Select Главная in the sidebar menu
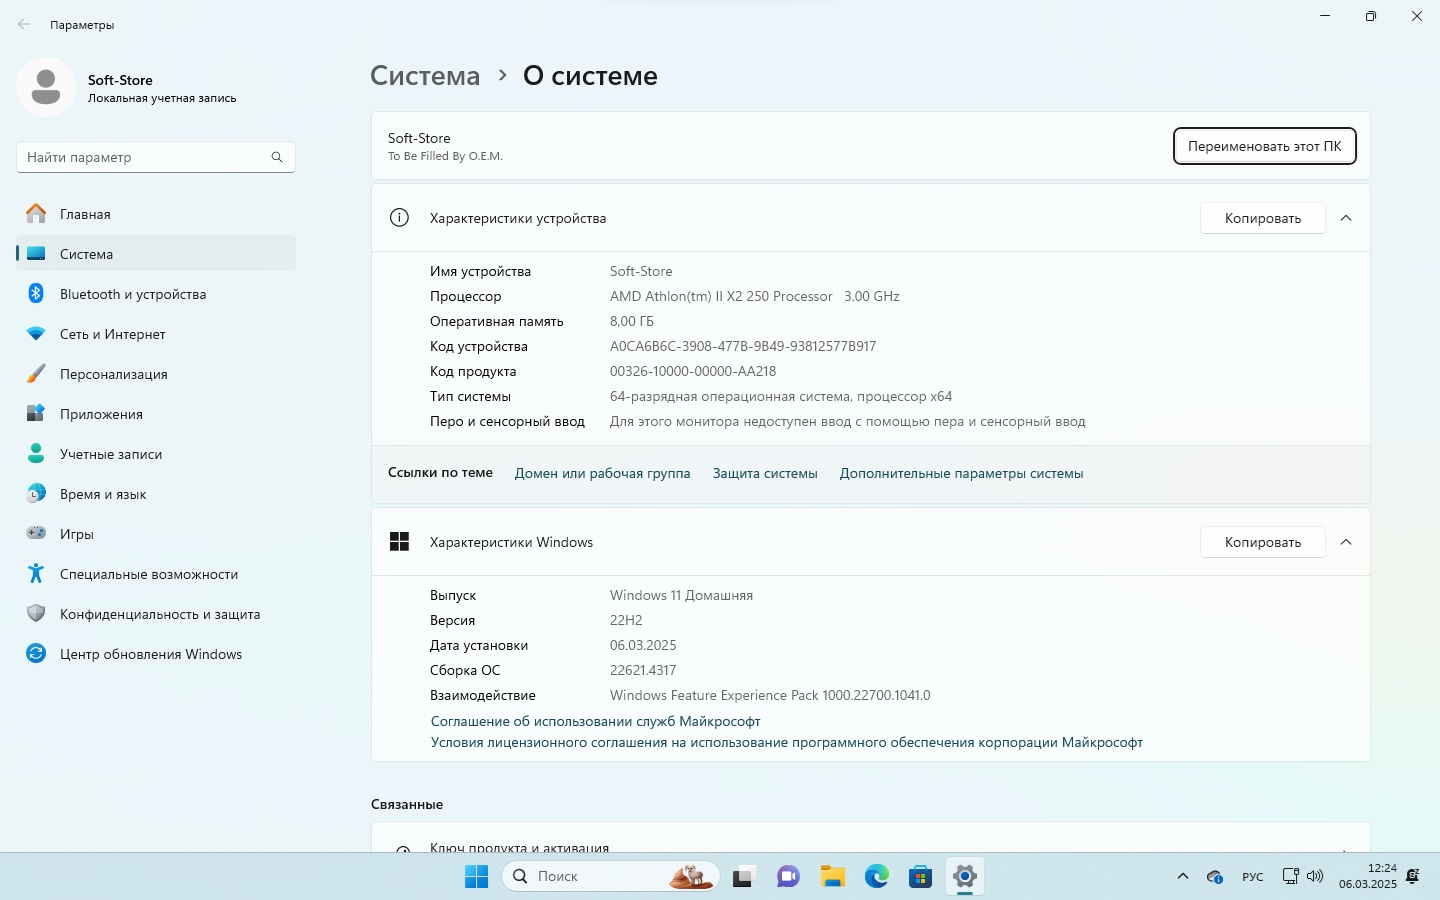 [x=156, y=213]
